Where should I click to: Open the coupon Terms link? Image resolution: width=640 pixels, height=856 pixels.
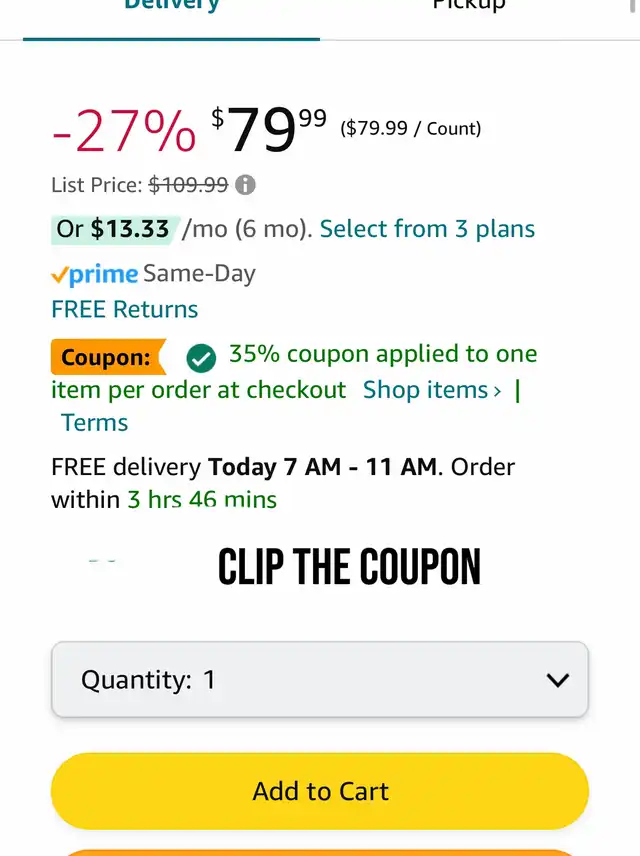point(95,423)
